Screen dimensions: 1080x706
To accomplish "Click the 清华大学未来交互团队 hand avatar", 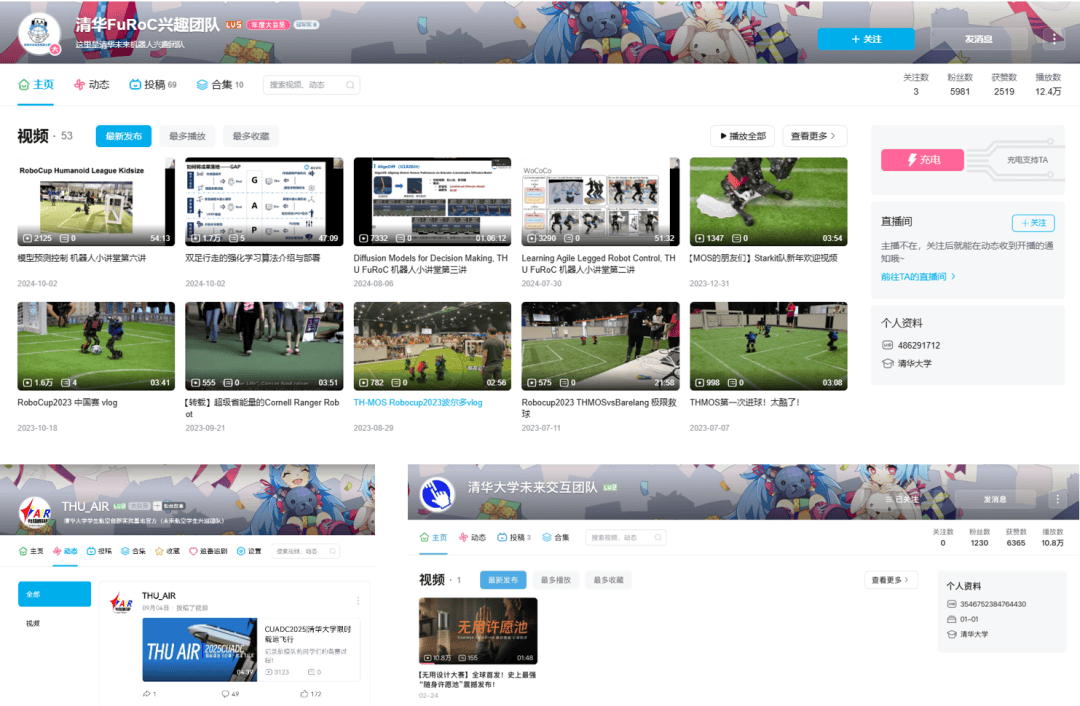I will 436,492.
